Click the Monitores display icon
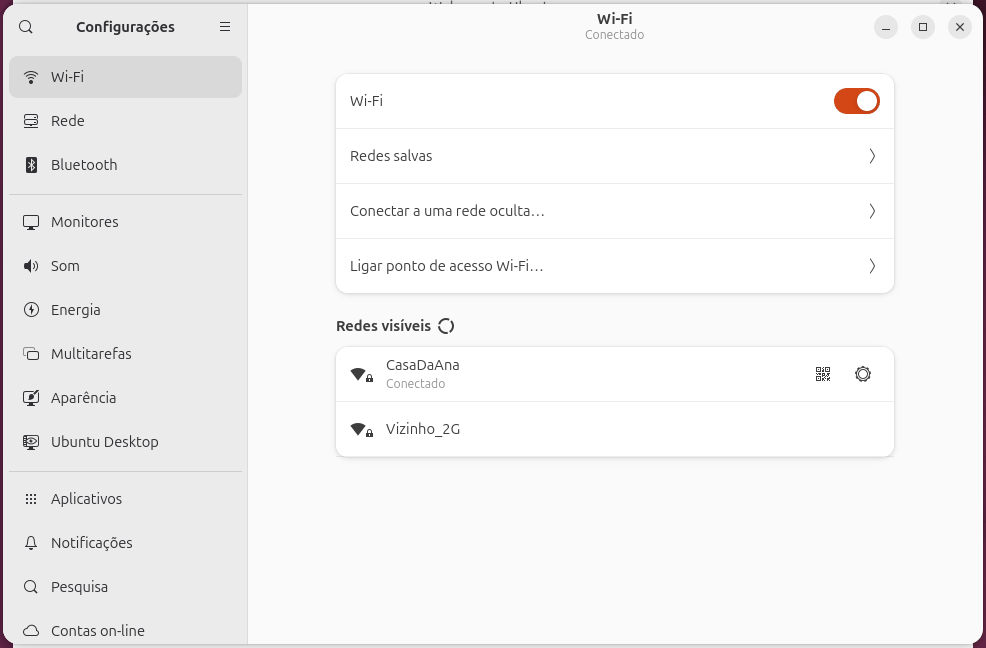 (x=31, y=222)
